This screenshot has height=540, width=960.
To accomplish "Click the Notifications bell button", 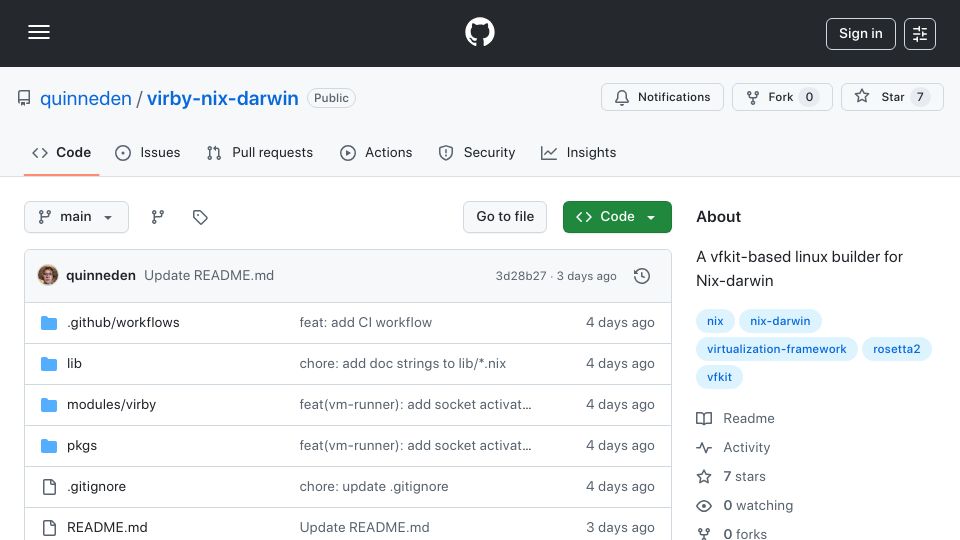I will (662, 97).
